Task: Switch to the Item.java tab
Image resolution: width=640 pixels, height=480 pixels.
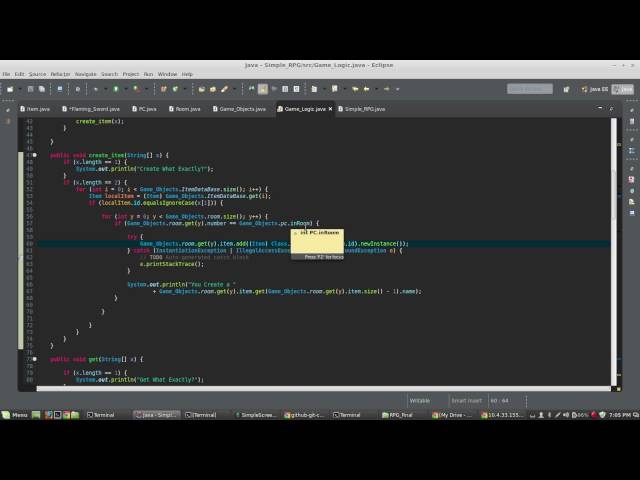Action: pos(35,109)
